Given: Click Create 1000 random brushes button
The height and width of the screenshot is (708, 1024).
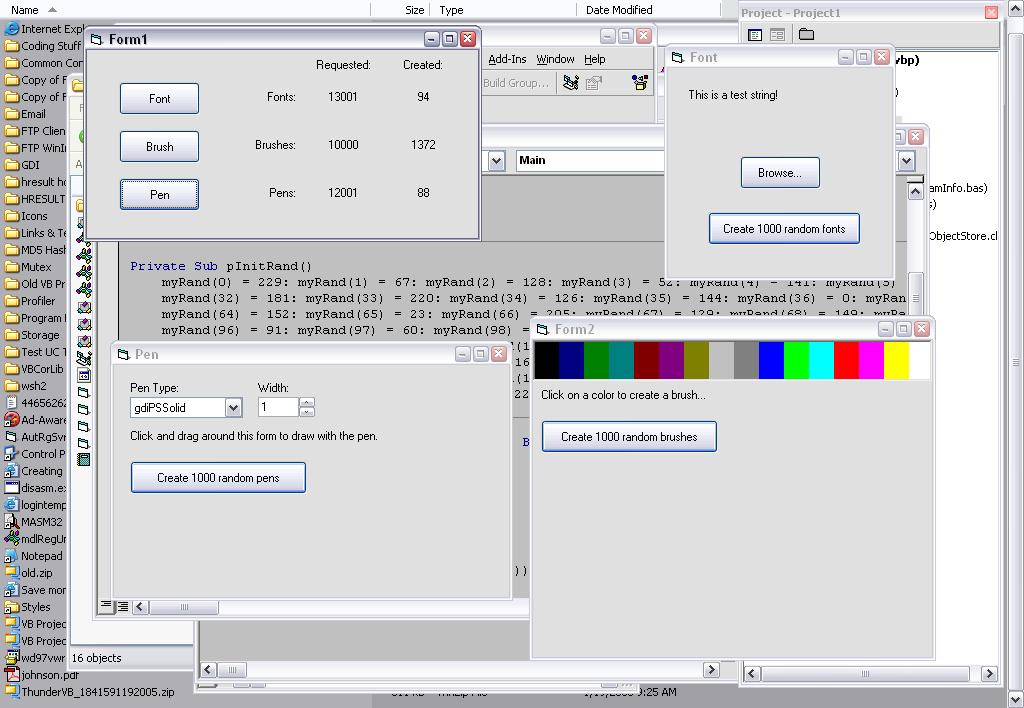Looking at the screenshot, I should [629, 437].
